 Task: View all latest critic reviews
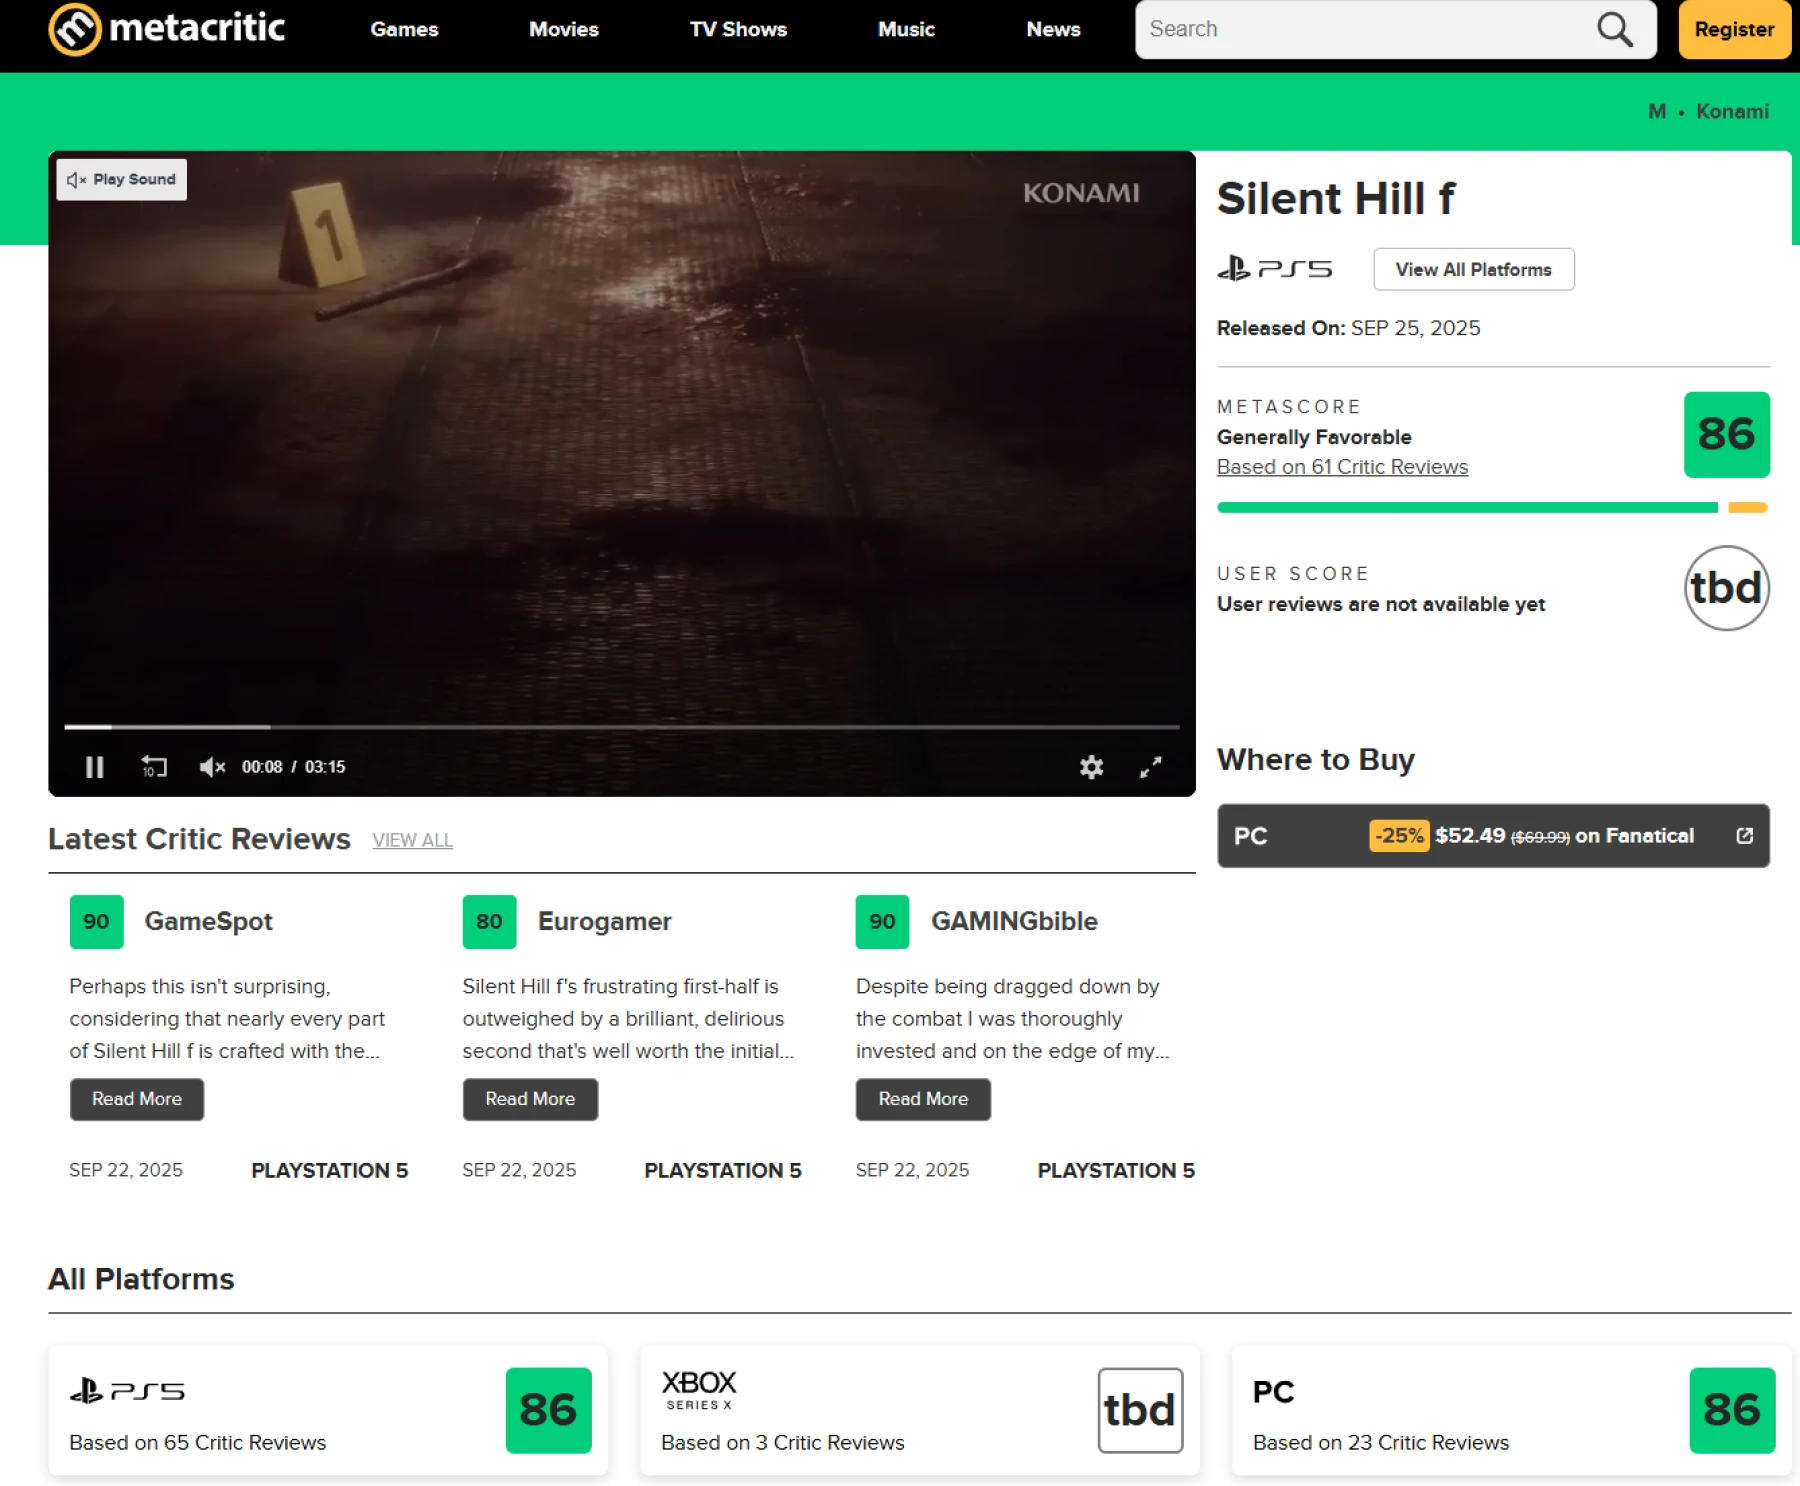pyautogui.click(x=412, y=841)
